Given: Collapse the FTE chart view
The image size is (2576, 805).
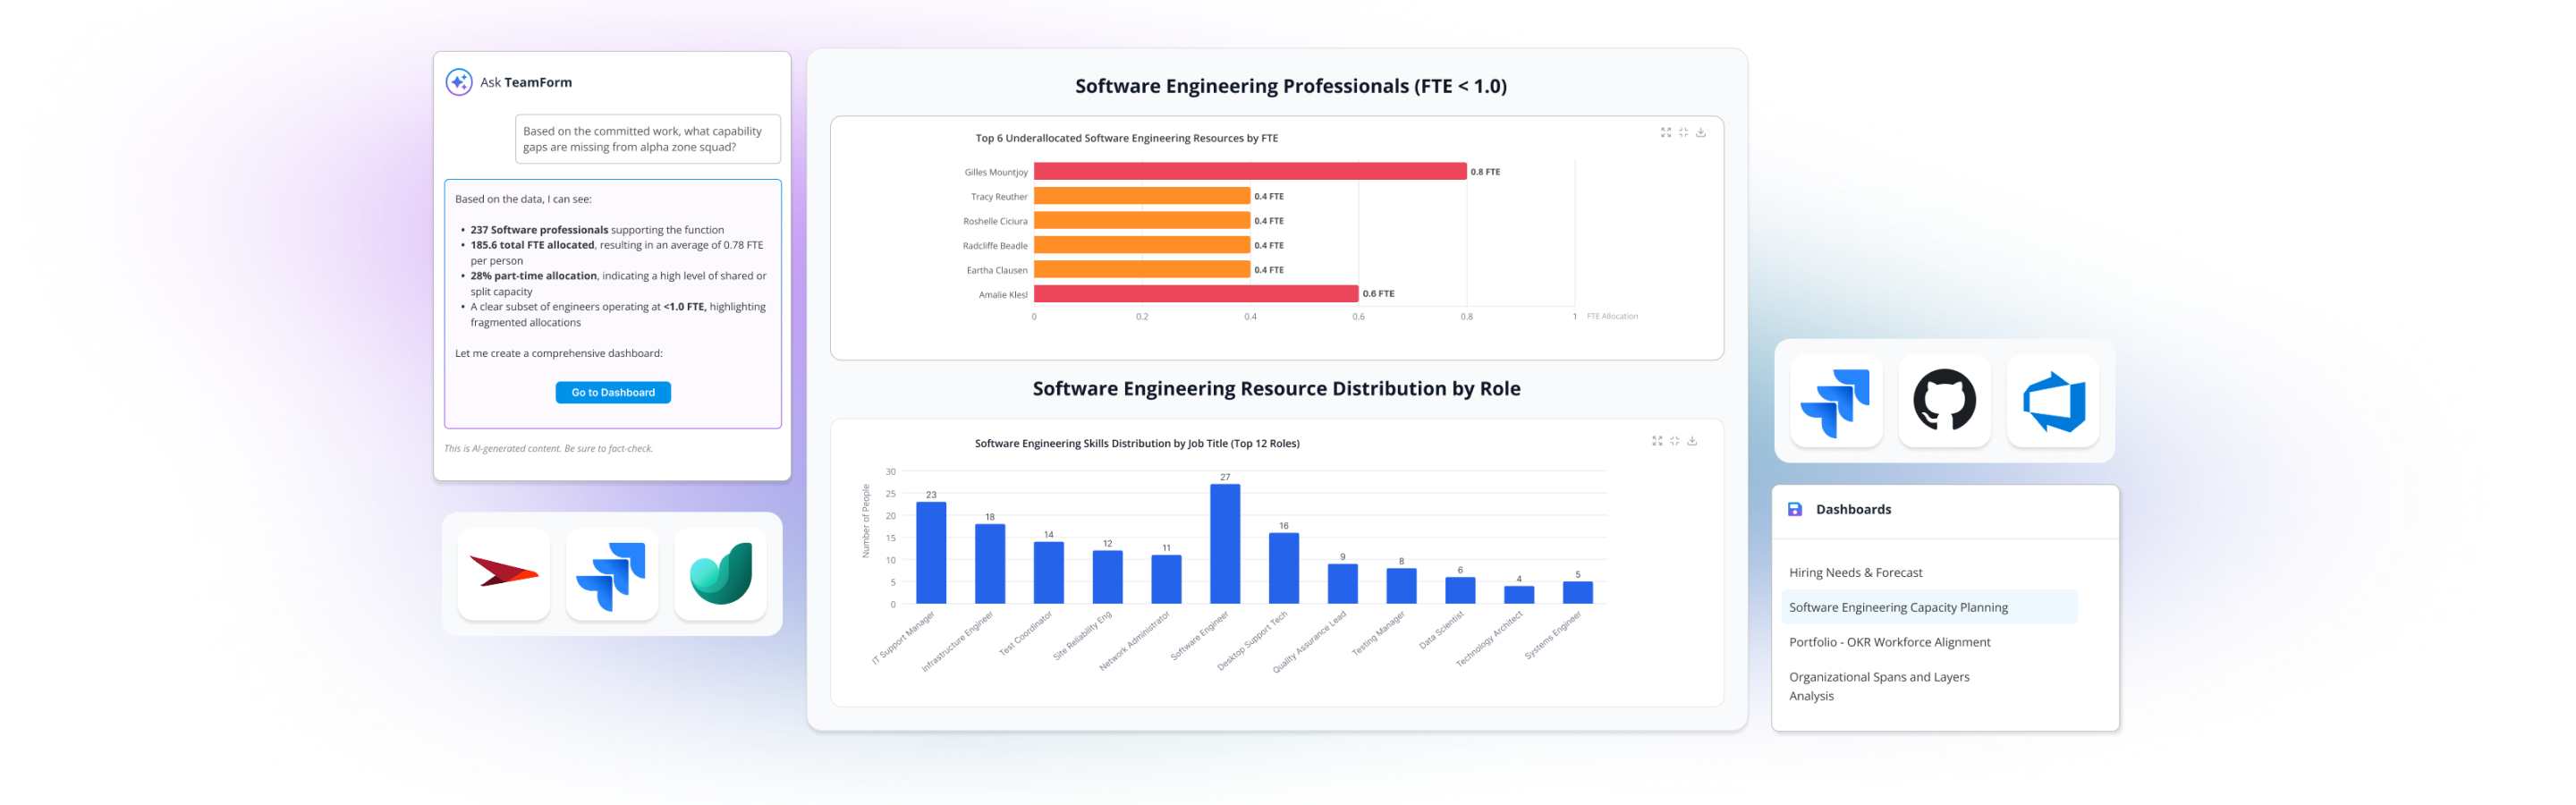Looking at the screenshot, I should tap(1683, 132).
